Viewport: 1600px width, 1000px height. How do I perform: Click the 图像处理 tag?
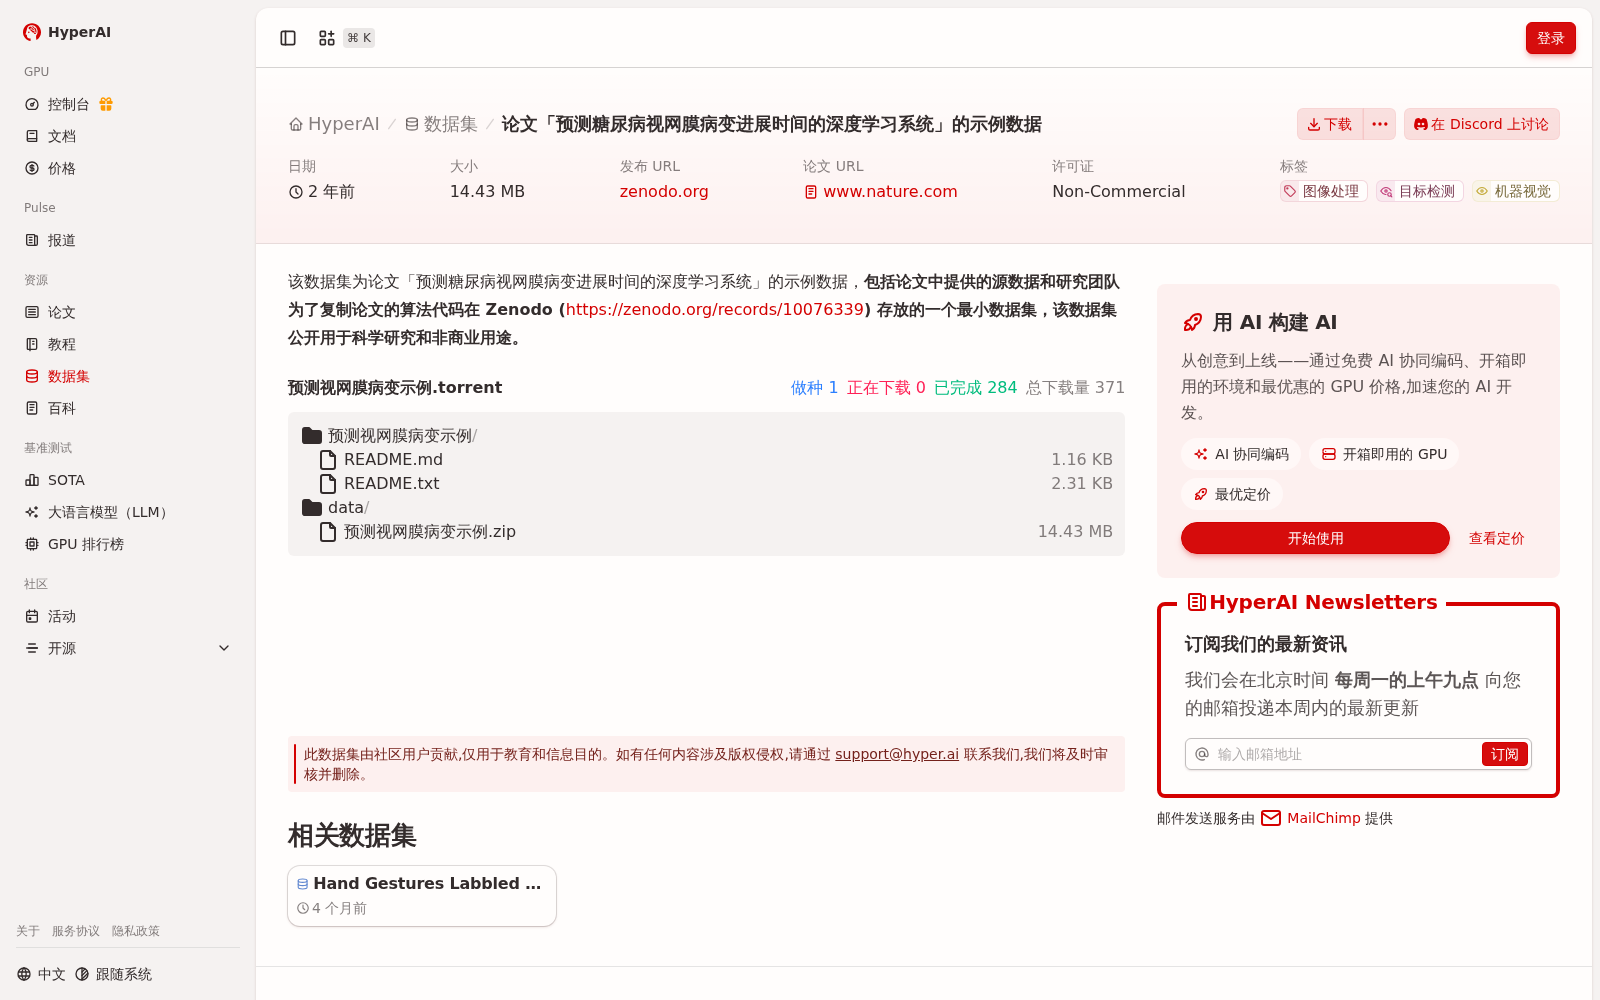click(1324, 191)
